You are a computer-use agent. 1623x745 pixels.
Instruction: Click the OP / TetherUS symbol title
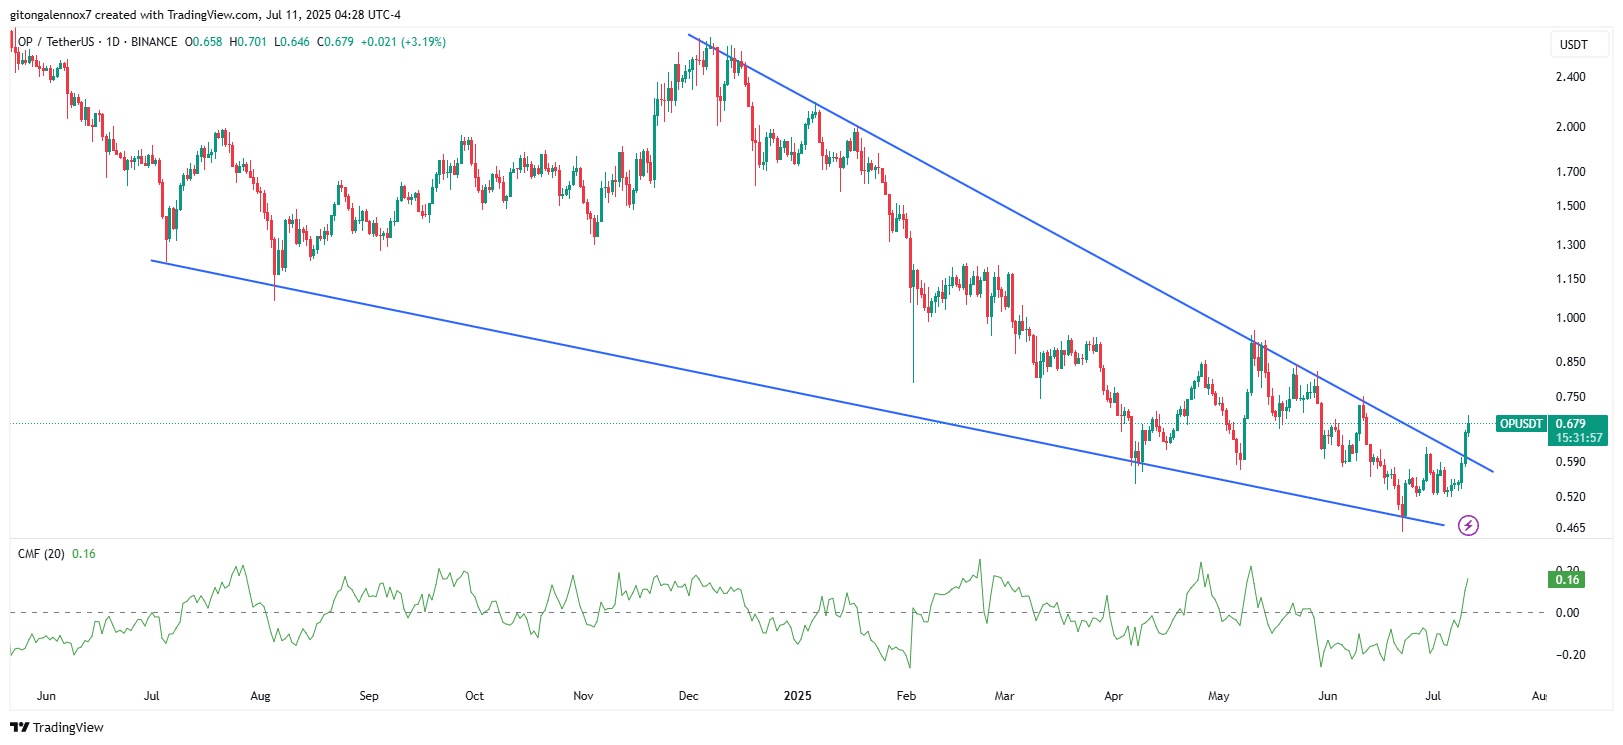[x=56, y=42]
